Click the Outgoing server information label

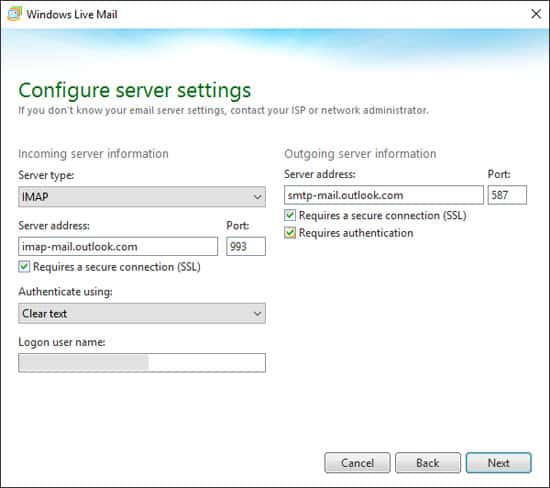pos(360,154)
